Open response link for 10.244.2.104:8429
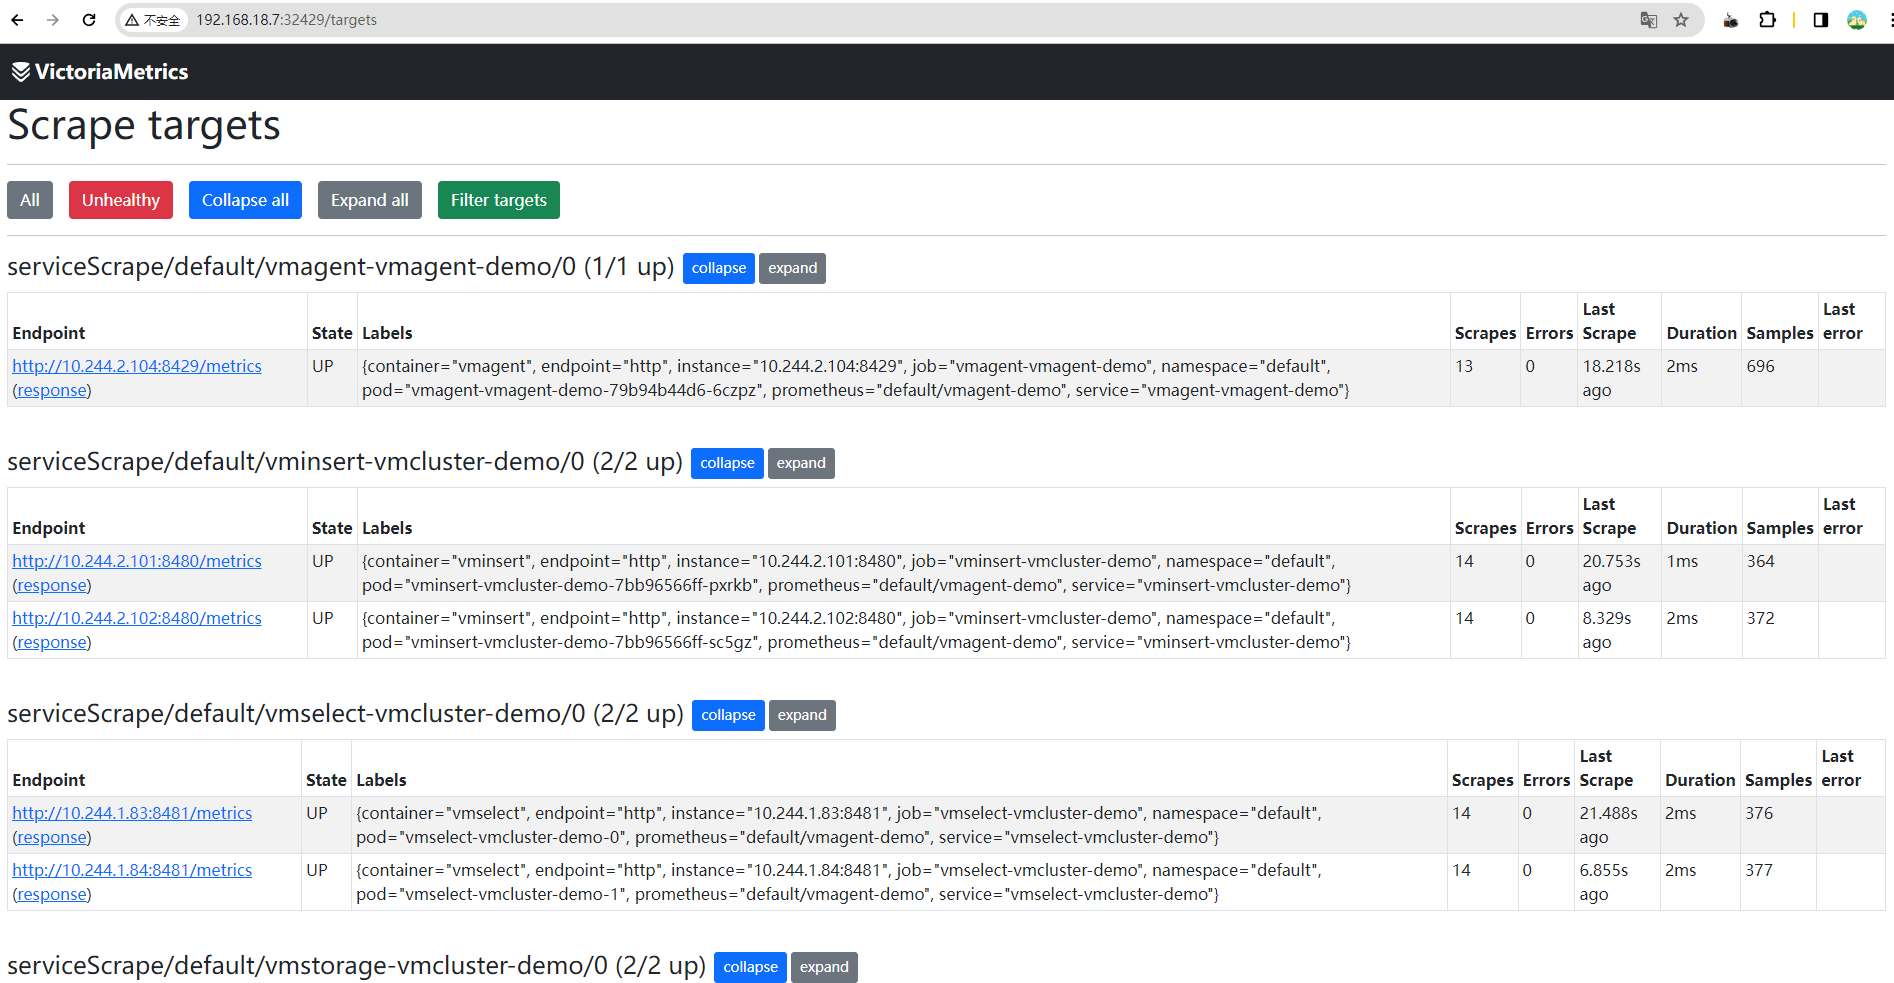This screenshot has height=983, width=1894. 52,390
